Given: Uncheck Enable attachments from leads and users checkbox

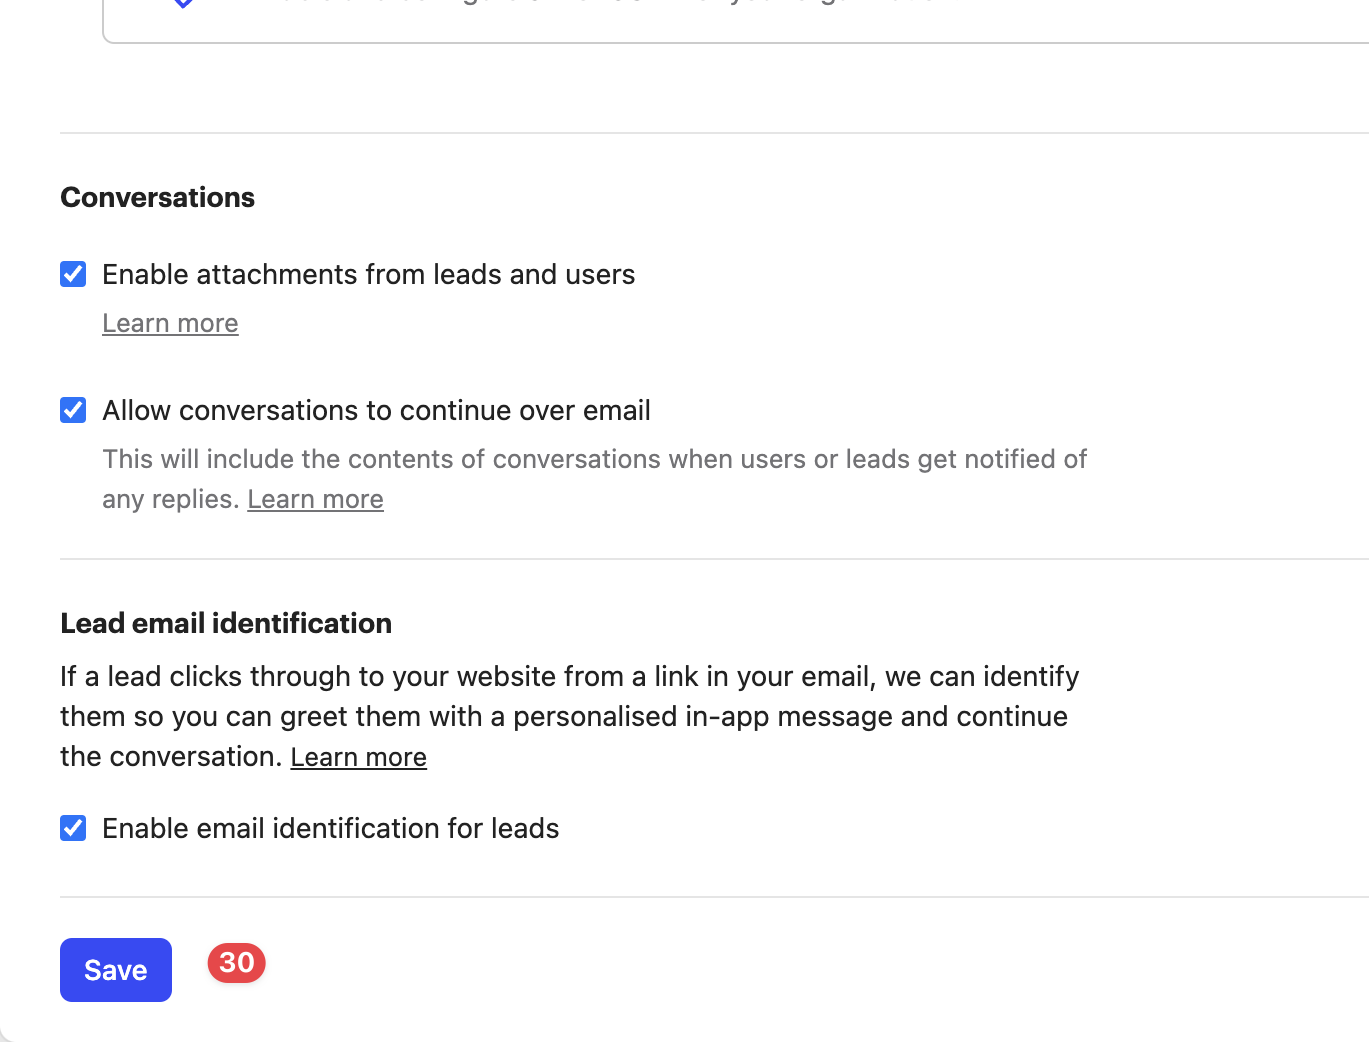Looking at the screenshot, I should 73,274.
